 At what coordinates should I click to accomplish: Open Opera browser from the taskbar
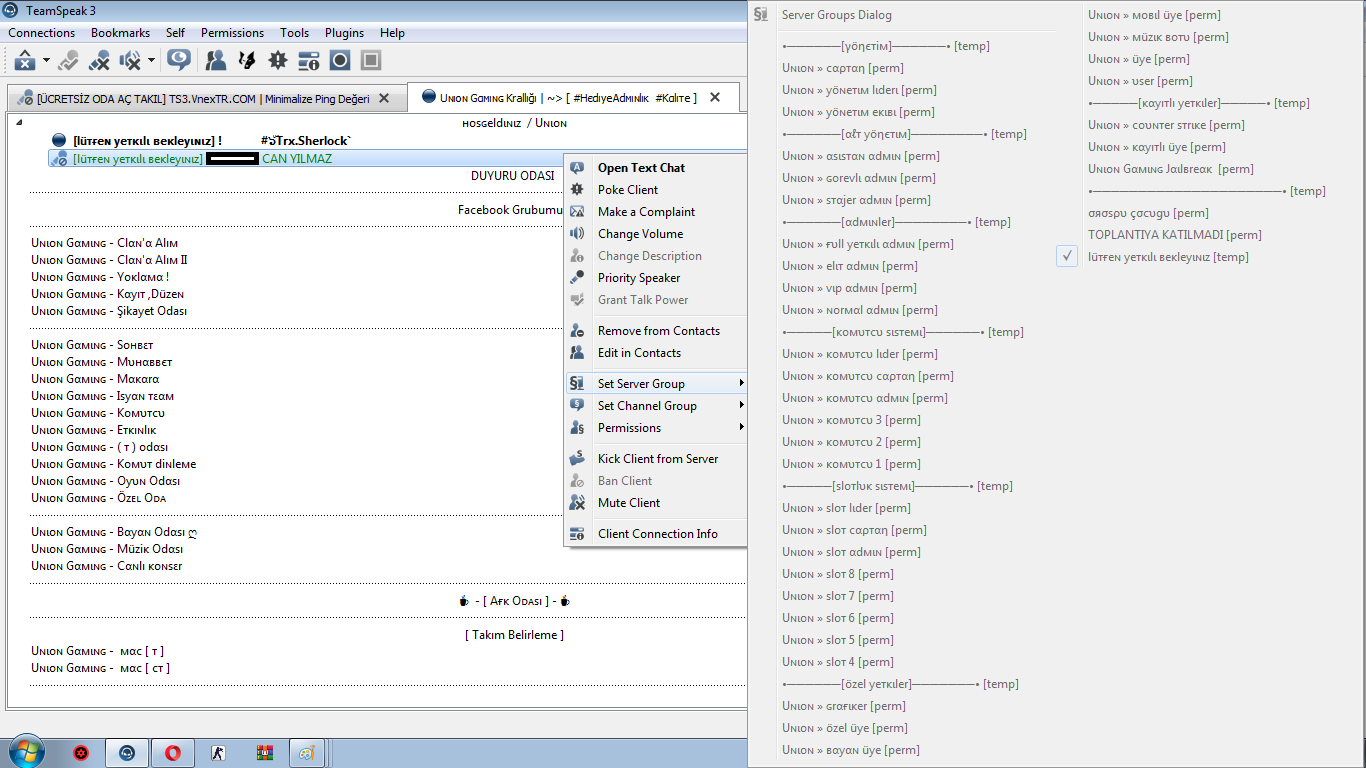(173, 753)
